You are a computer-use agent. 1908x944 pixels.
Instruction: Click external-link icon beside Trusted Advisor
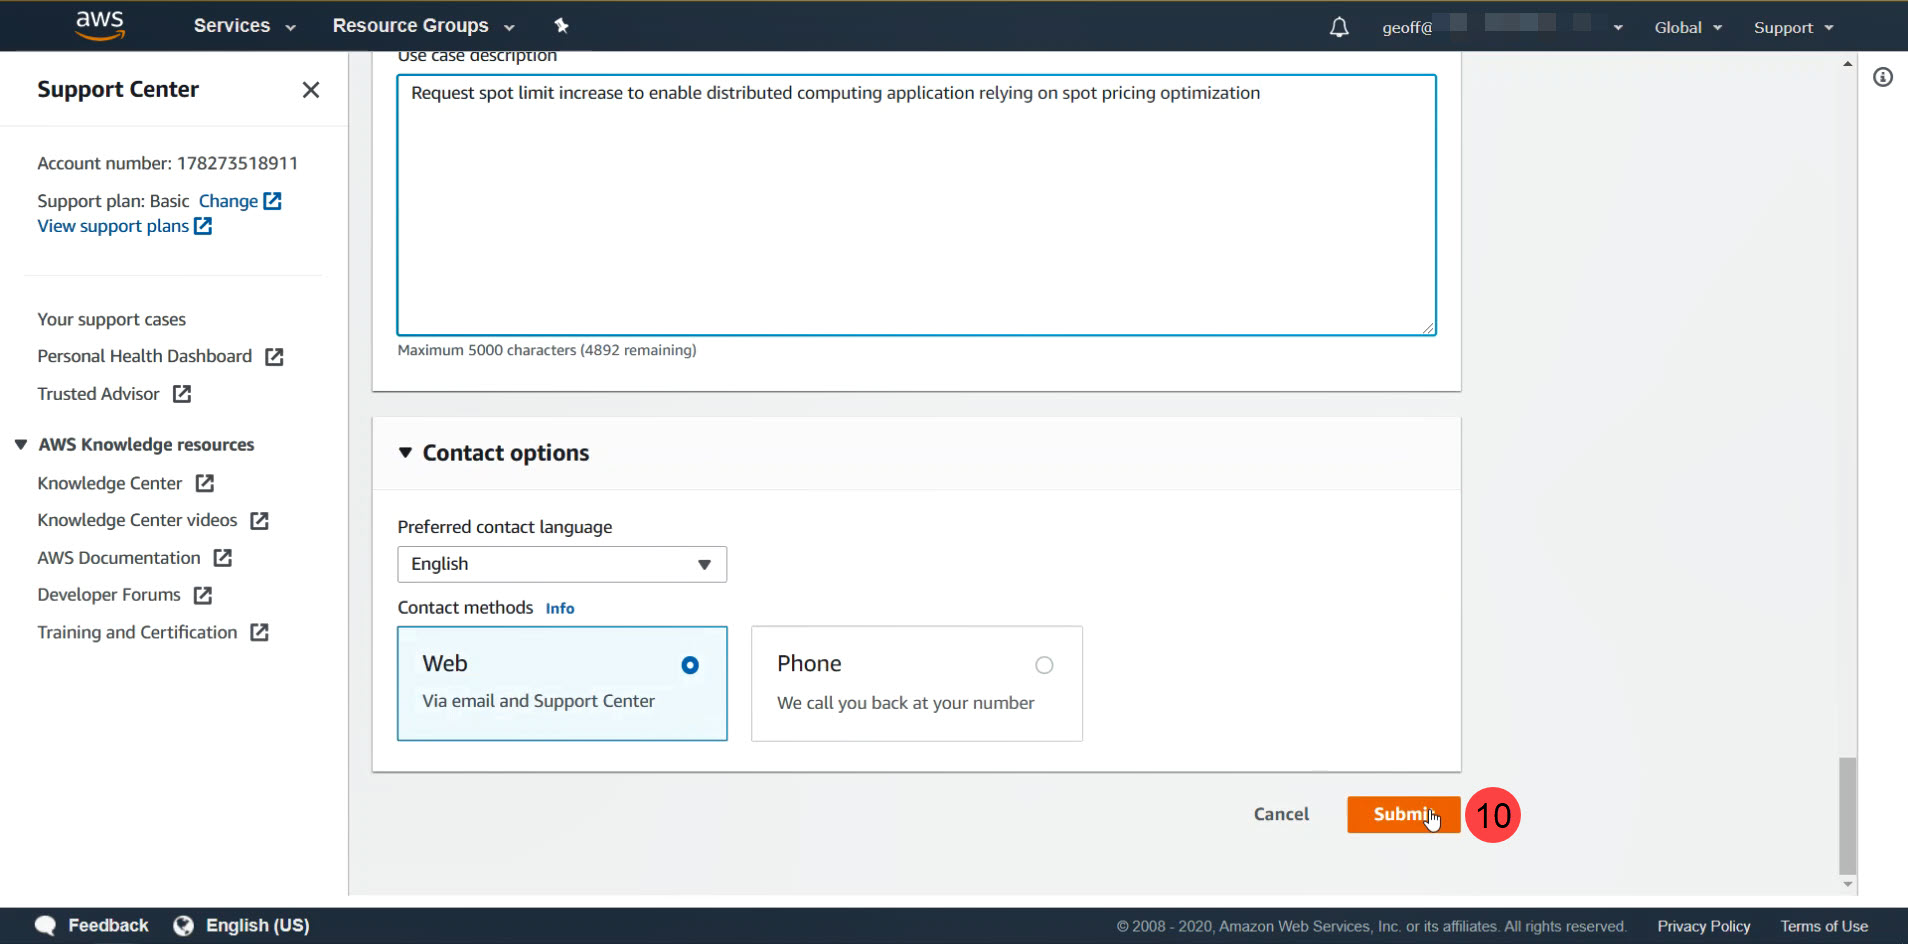[x=182, y=394]
